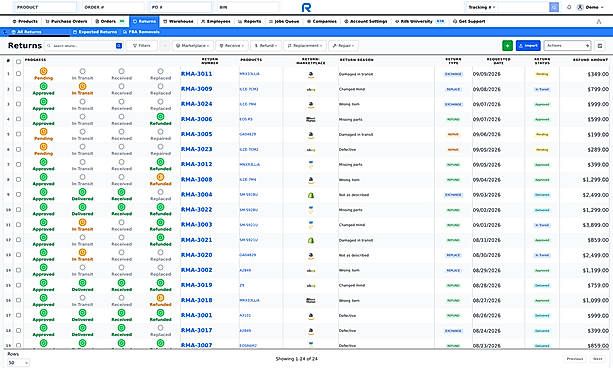Toggle the select-all checkbox in table header

coord(18,61)
